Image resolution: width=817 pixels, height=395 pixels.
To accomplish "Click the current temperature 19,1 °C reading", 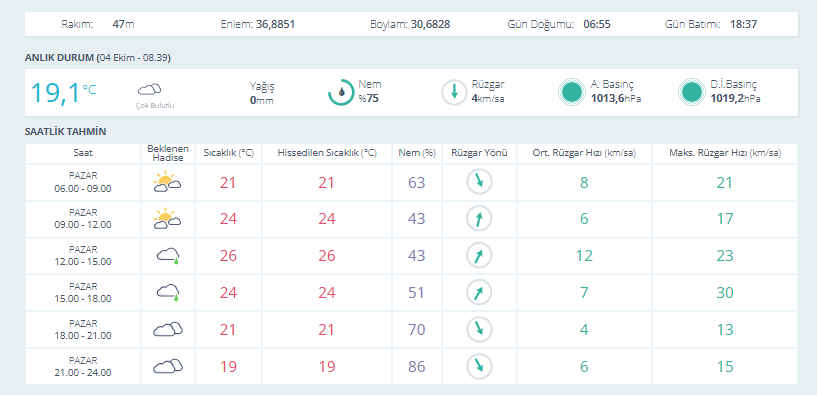I will coord(63,93).
